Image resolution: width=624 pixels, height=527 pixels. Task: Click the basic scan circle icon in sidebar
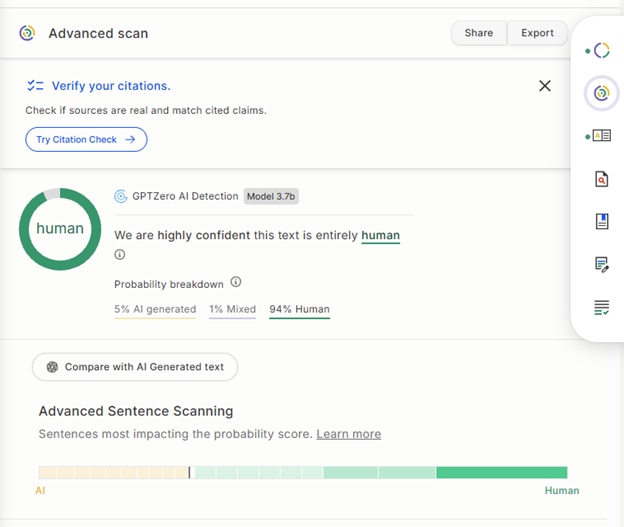coord(601,51)
